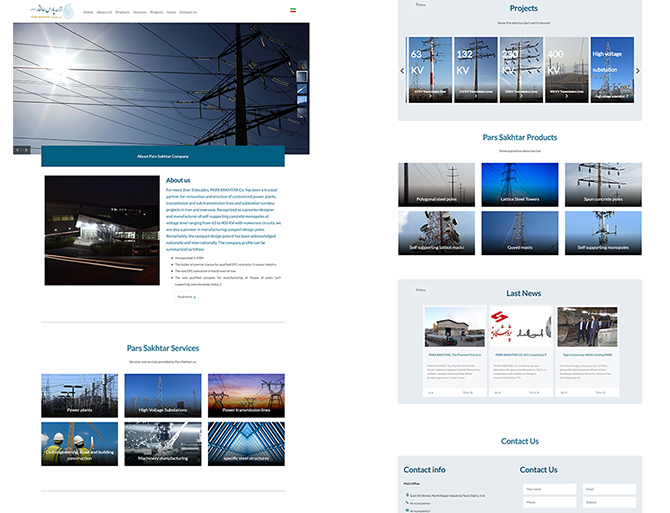
Task: Focus the Email field in contact form
Action: point(607,489)
